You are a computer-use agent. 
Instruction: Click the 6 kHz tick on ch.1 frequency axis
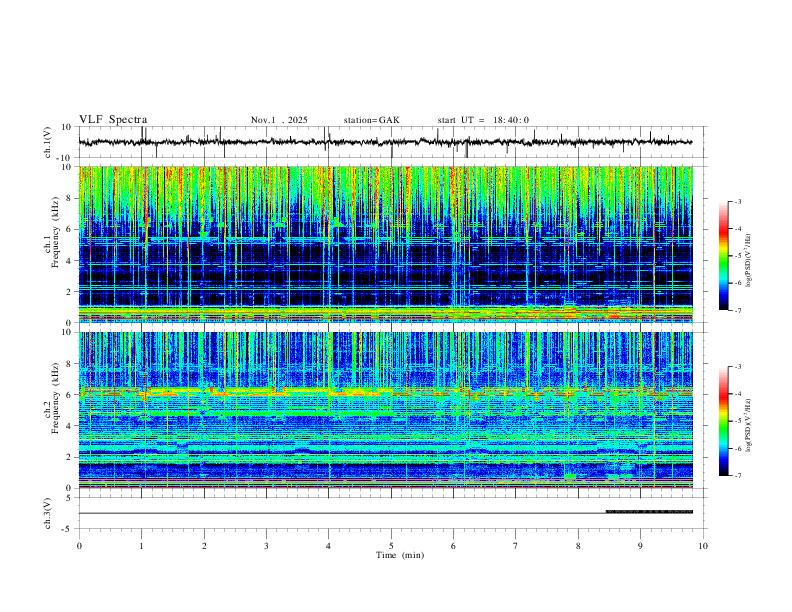(69, 230)
